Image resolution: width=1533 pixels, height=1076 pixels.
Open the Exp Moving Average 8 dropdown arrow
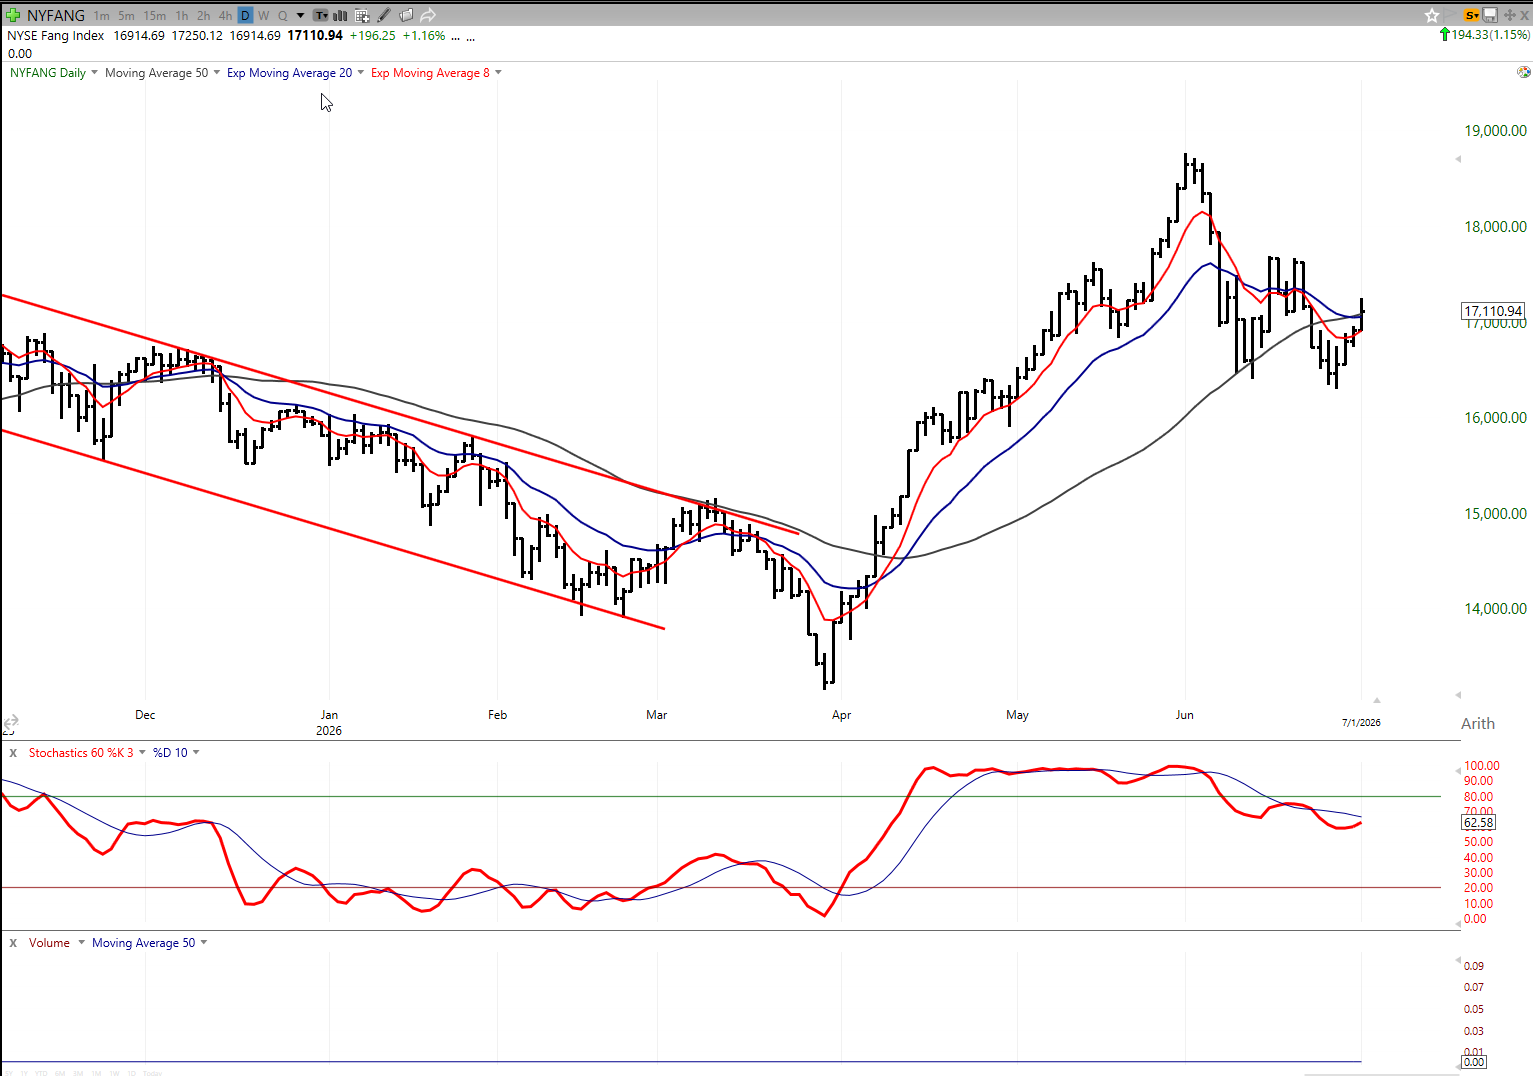[x=499, y=73]
